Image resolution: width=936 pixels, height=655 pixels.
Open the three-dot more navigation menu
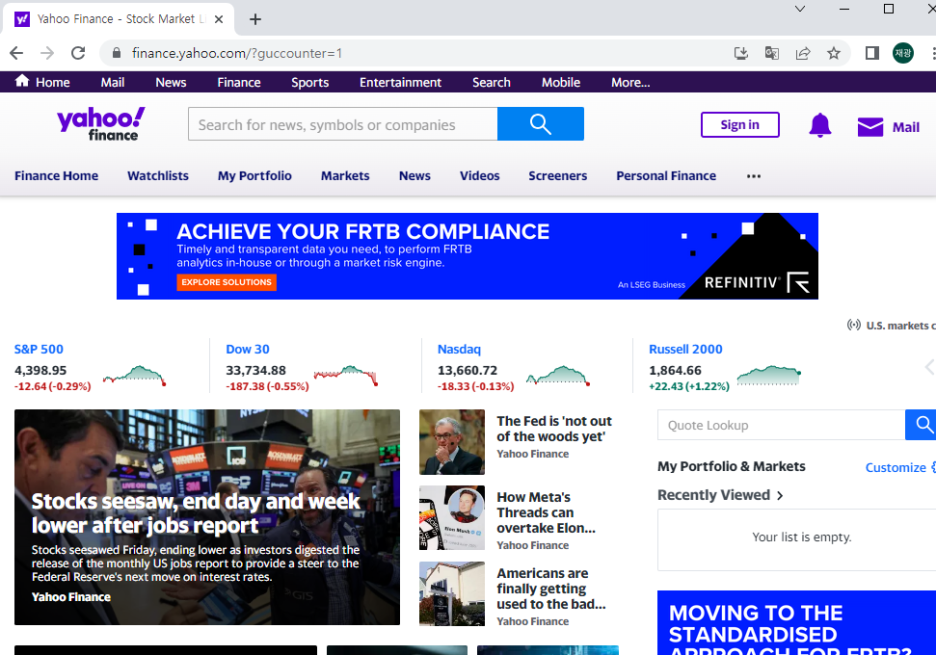(x=754, y=176)
